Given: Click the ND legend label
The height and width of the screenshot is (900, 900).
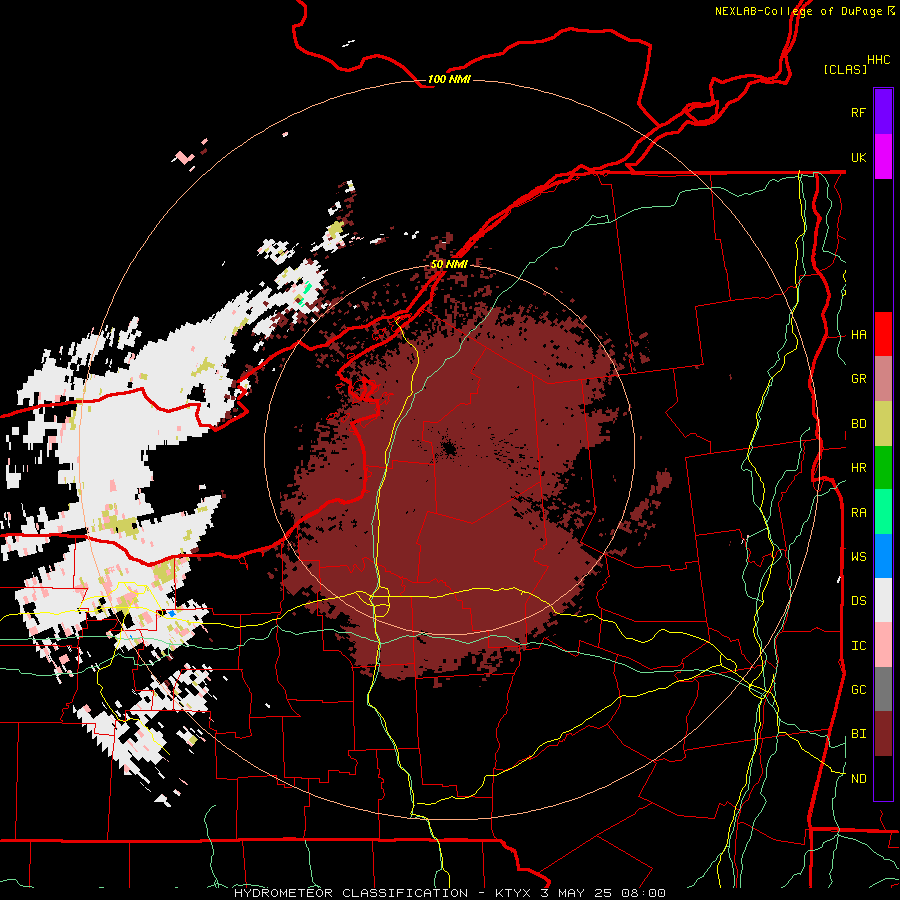Looking at the screenshot, I should (858, 779).
